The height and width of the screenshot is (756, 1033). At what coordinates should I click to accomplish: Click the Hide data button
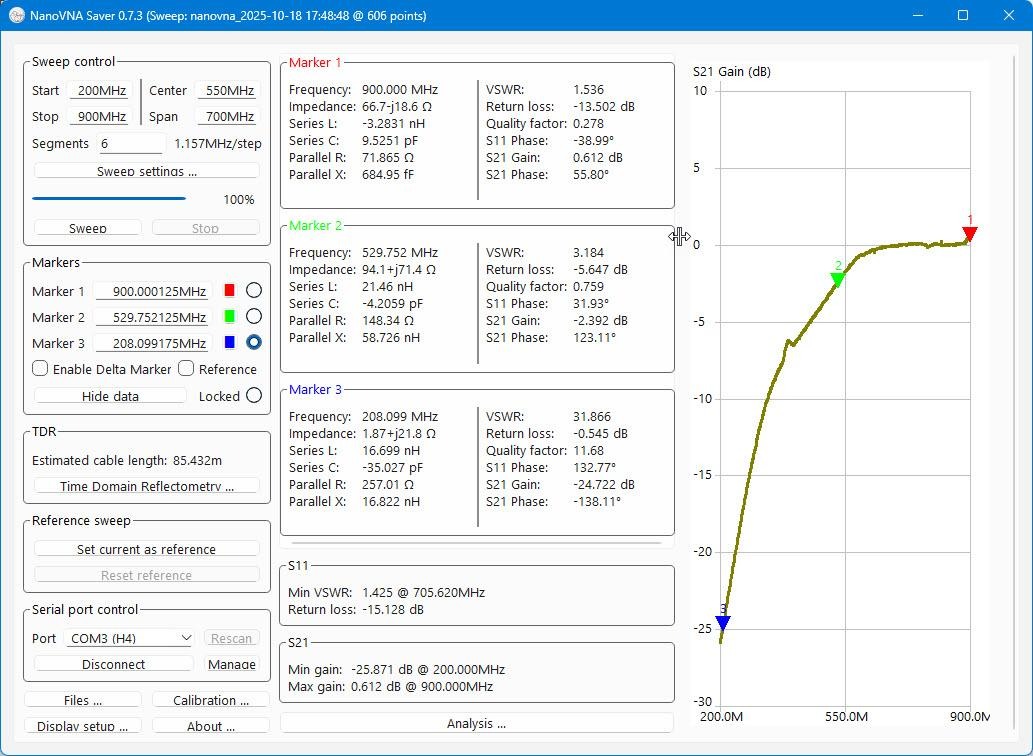point(110,396)
